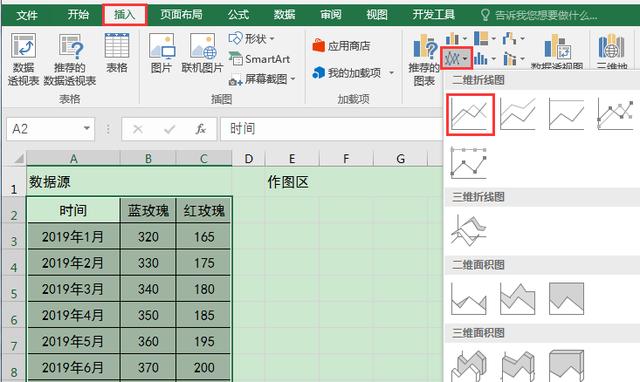Viewport: 640px width, 382px height.
Task: Choose the 2-D Area chart
Action: click(x=469, y=298)
